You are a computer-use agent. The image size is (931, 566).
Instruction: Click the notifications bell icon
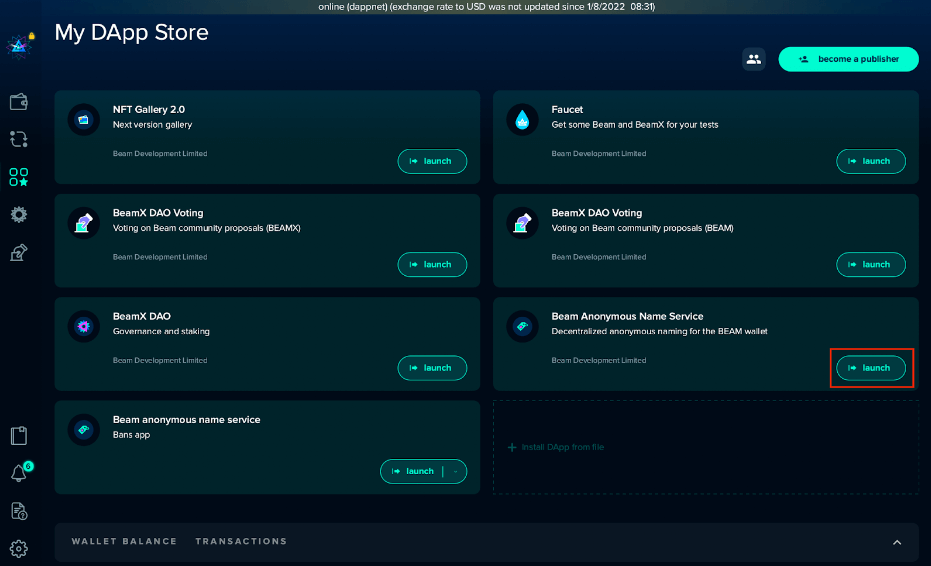[18, 473]
